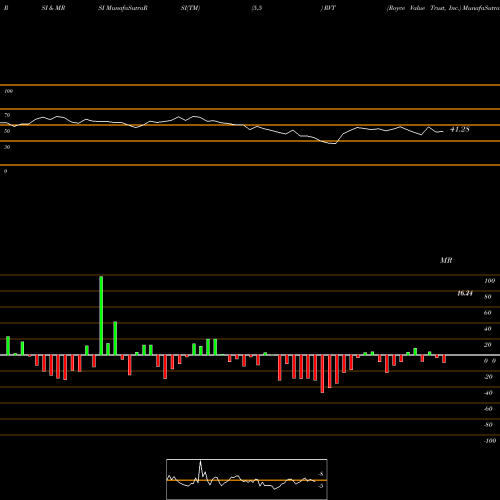500x500 pixels.
Task: Click the 20 label on MR axis
Action: [488, 345]
